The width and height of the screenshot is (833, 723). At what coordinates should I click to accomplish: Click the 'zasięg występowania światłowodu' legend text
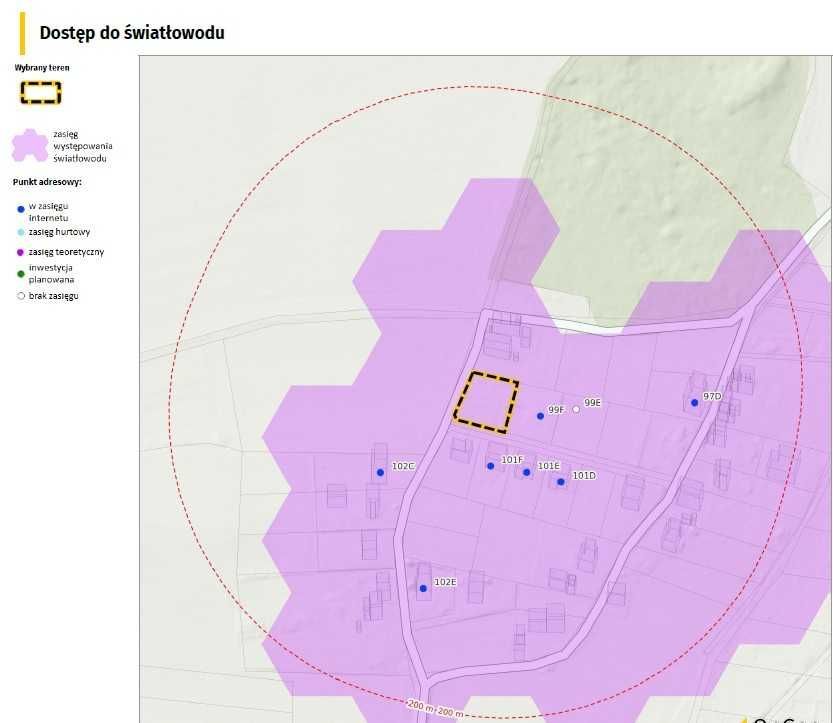tap(82, 146)
